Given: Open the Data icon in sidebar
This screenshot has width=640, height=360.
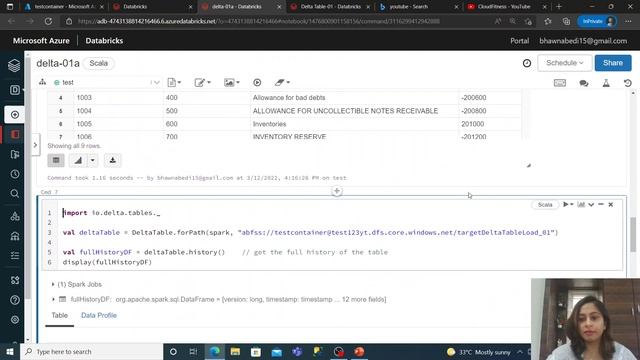Looking at the screenshot, I should 15,216.
